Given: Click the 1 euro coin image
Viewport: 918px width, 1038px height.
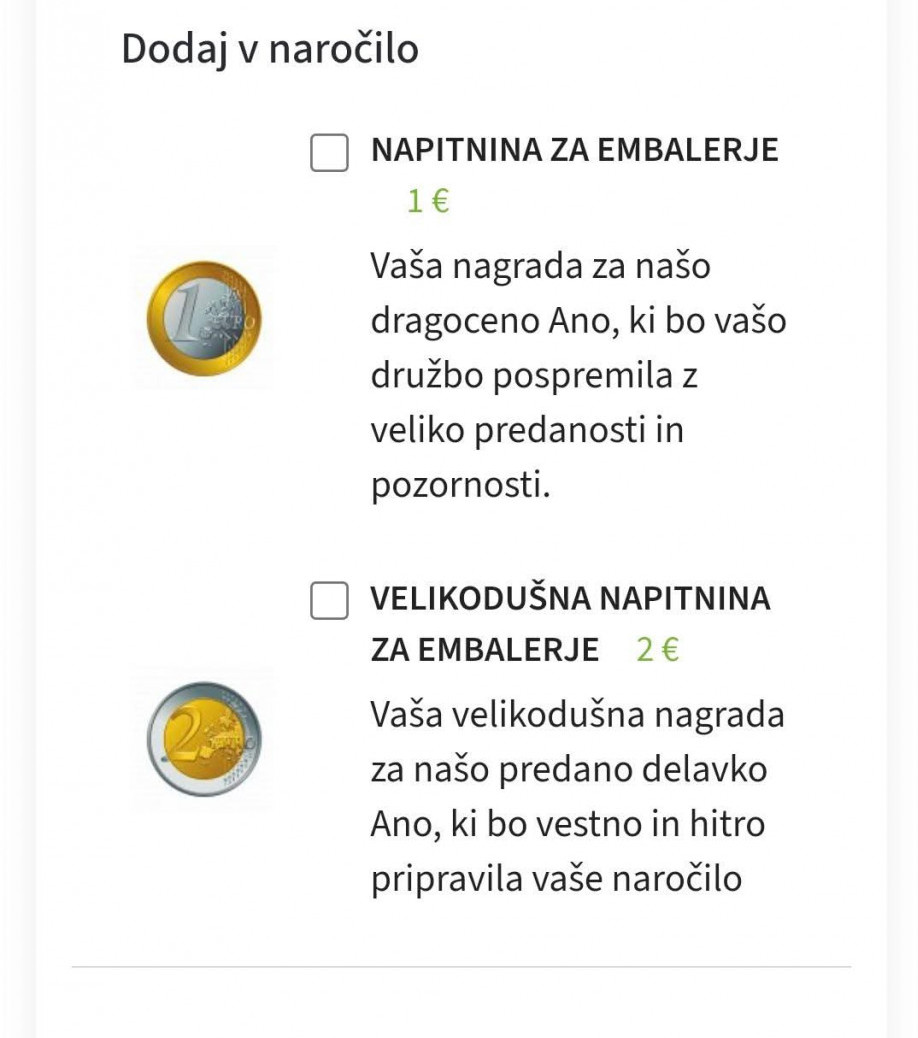Looking at the screenshot, I should click(204, 318).
